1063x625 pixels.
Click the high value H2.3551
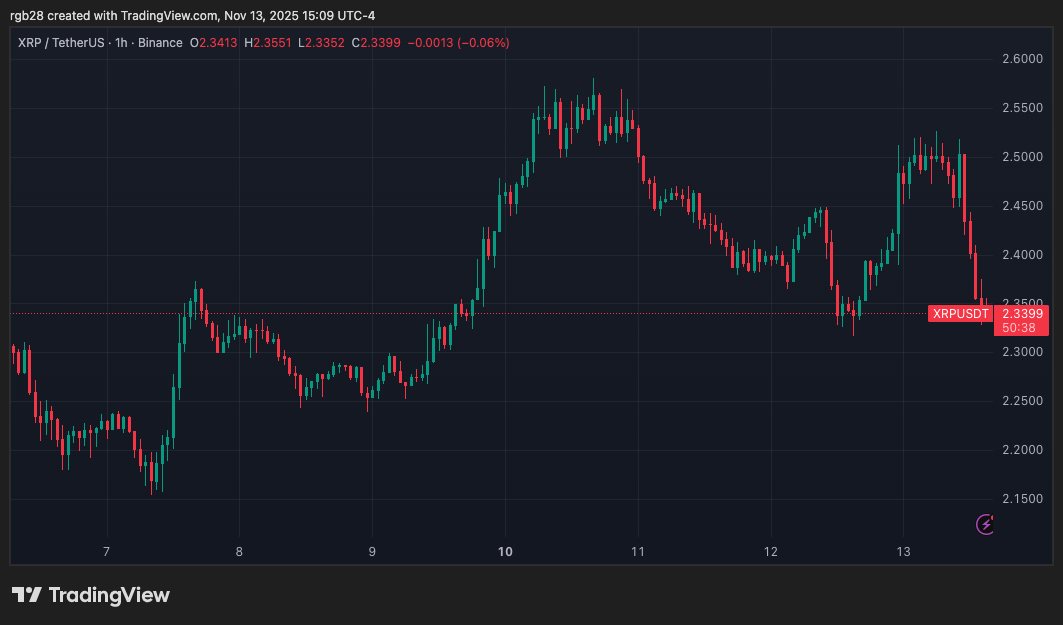pyautogui.click(x=271, y=43)
